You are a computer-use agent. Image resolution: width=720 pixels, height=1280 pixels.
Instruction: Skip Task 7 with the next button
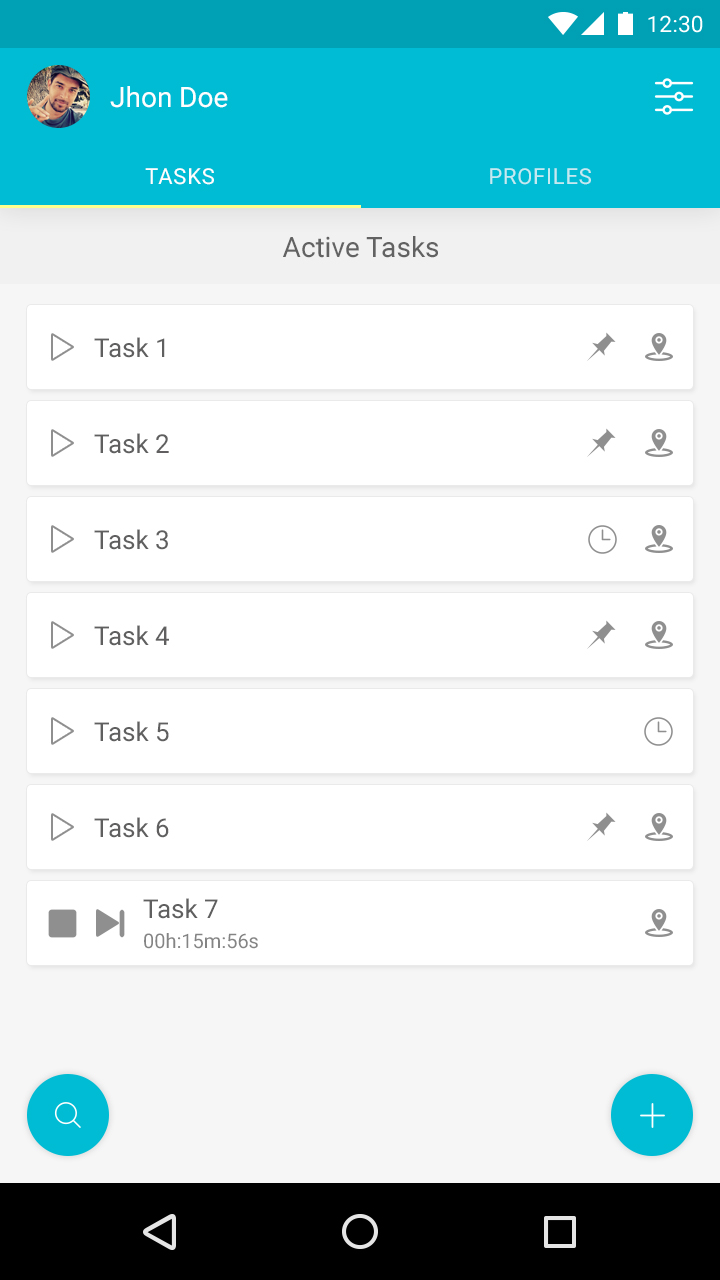[x=110, y=923]
